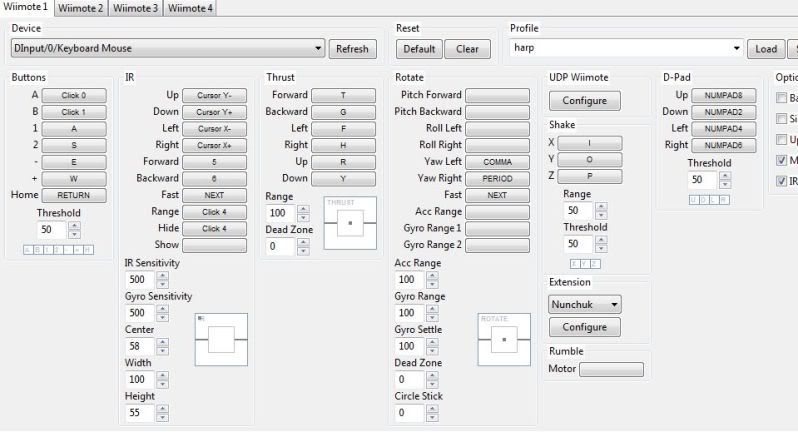
Task: Switch to the Wiimote 2 tab
Action: (80, 8)
